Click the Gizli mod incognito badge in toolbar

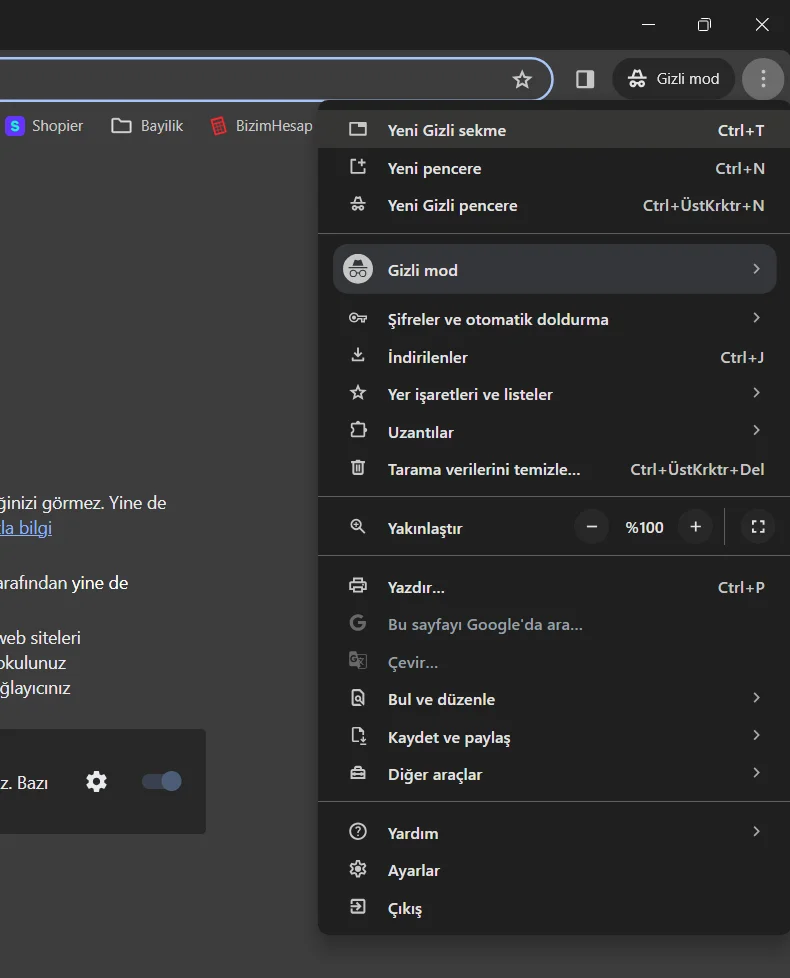pos(674,79)
